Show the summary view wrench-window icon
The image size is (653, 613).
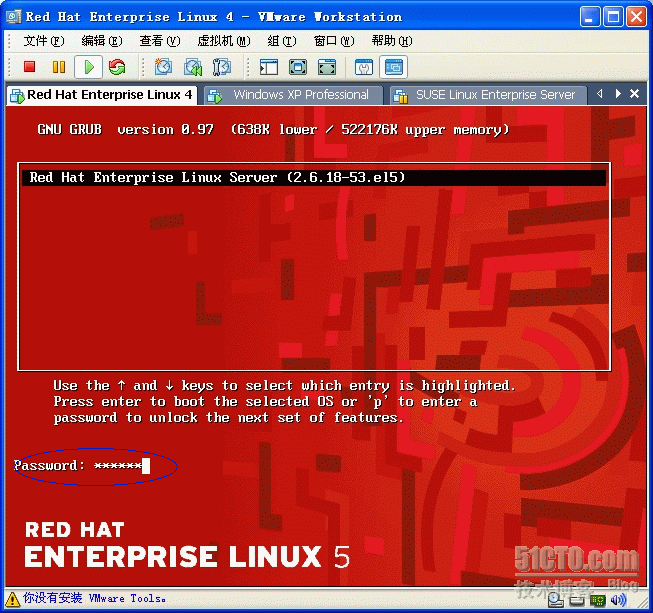(x=364, y=67)
